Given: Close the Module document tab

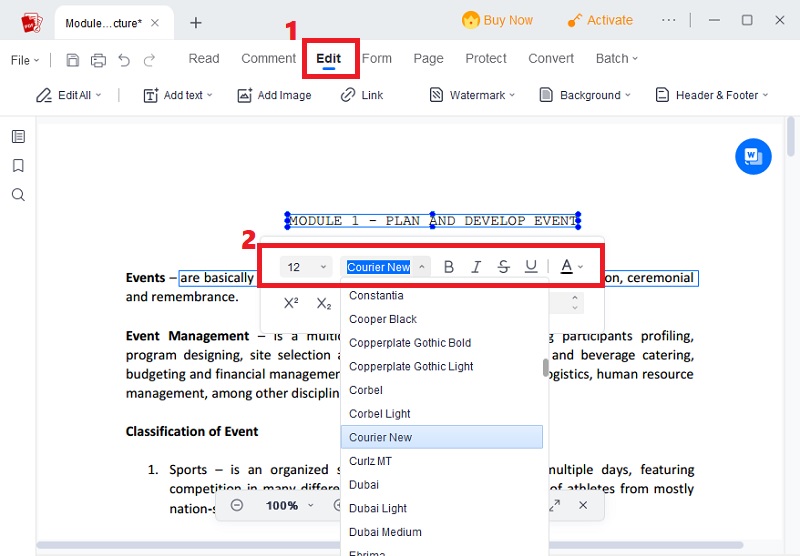Looking at the screenshot, I should (x=155, y=23).
